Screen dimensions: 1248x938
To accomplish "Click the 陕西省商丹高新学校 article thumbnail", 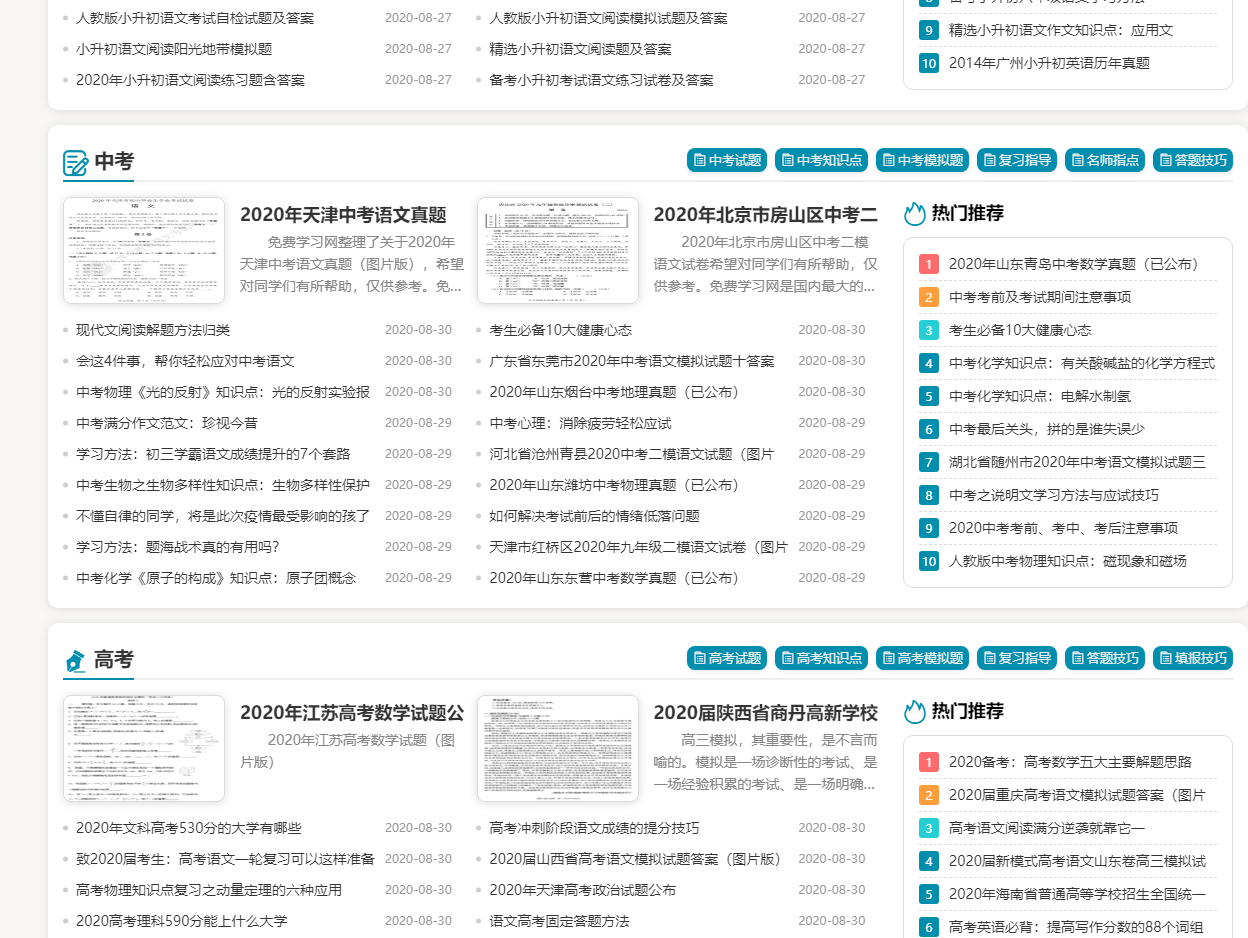I will pyautogui.click(x=557, y=748).
